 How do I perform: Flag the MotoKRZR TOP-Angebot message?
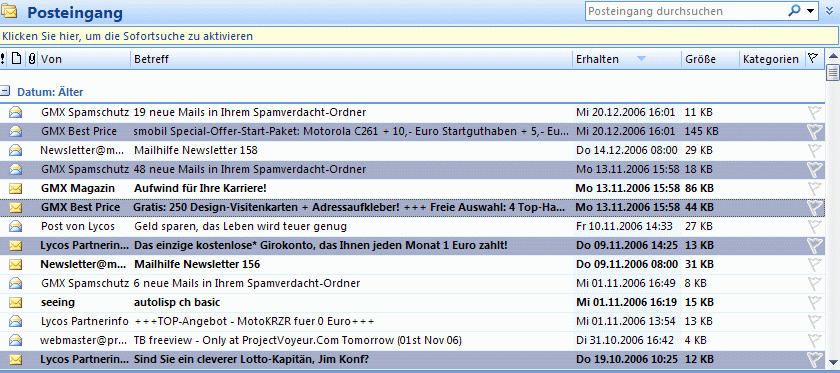click(x=814, y=321)
